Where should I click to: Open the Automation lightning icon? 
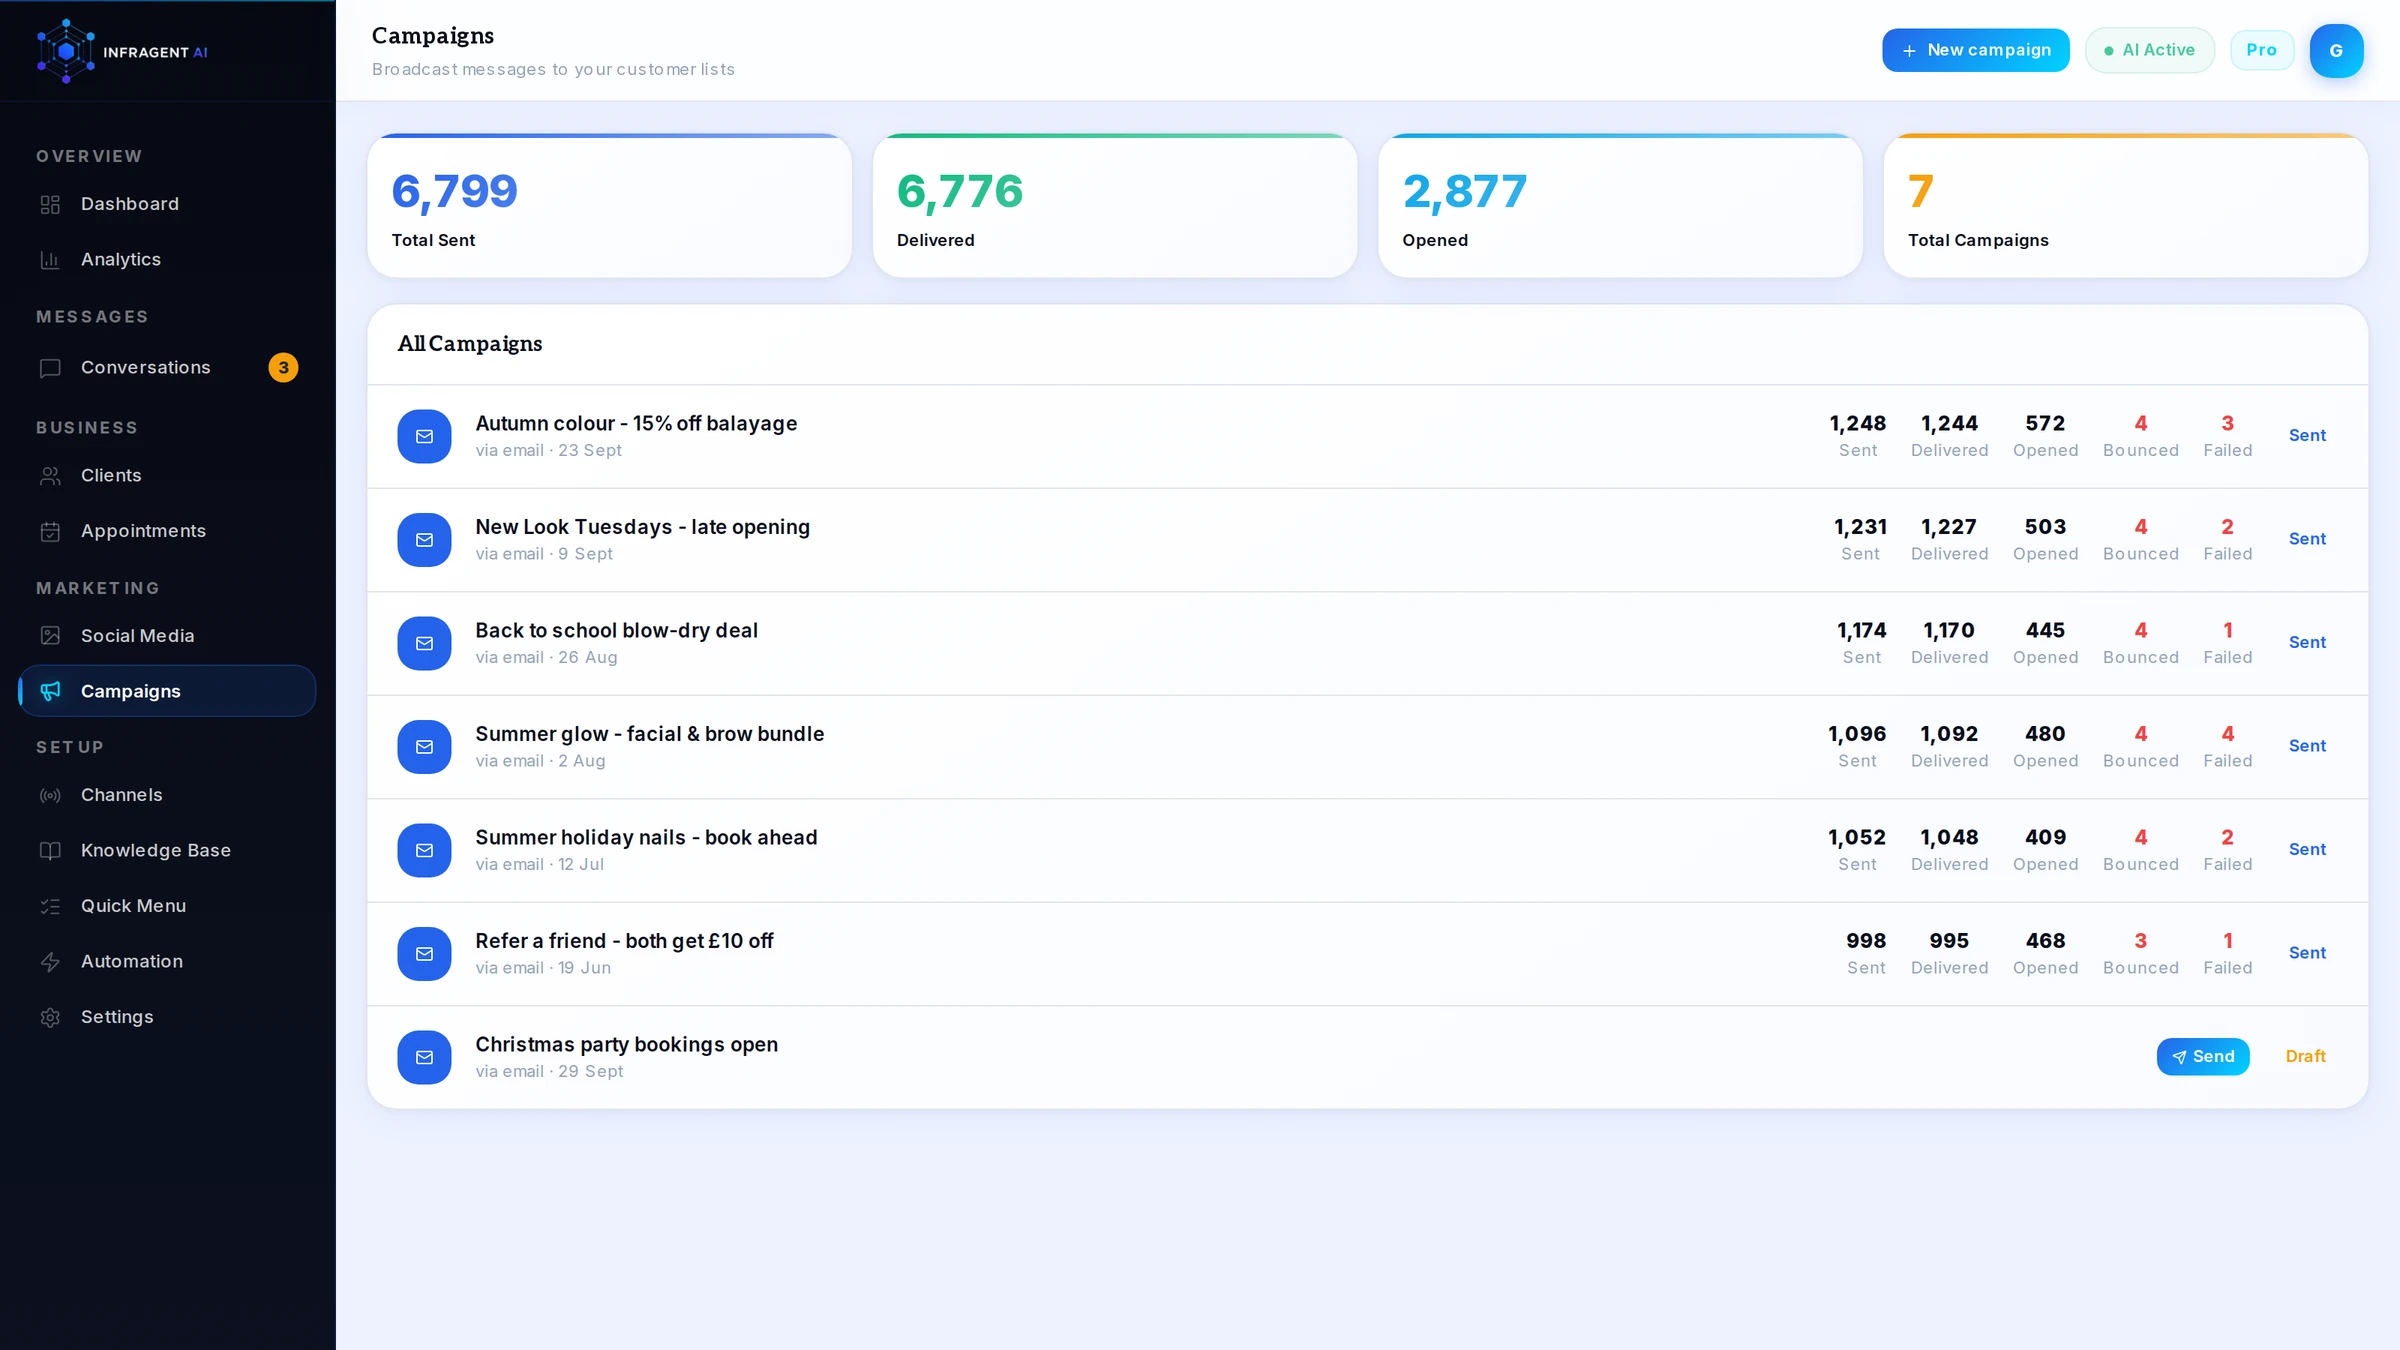[50, 962]
